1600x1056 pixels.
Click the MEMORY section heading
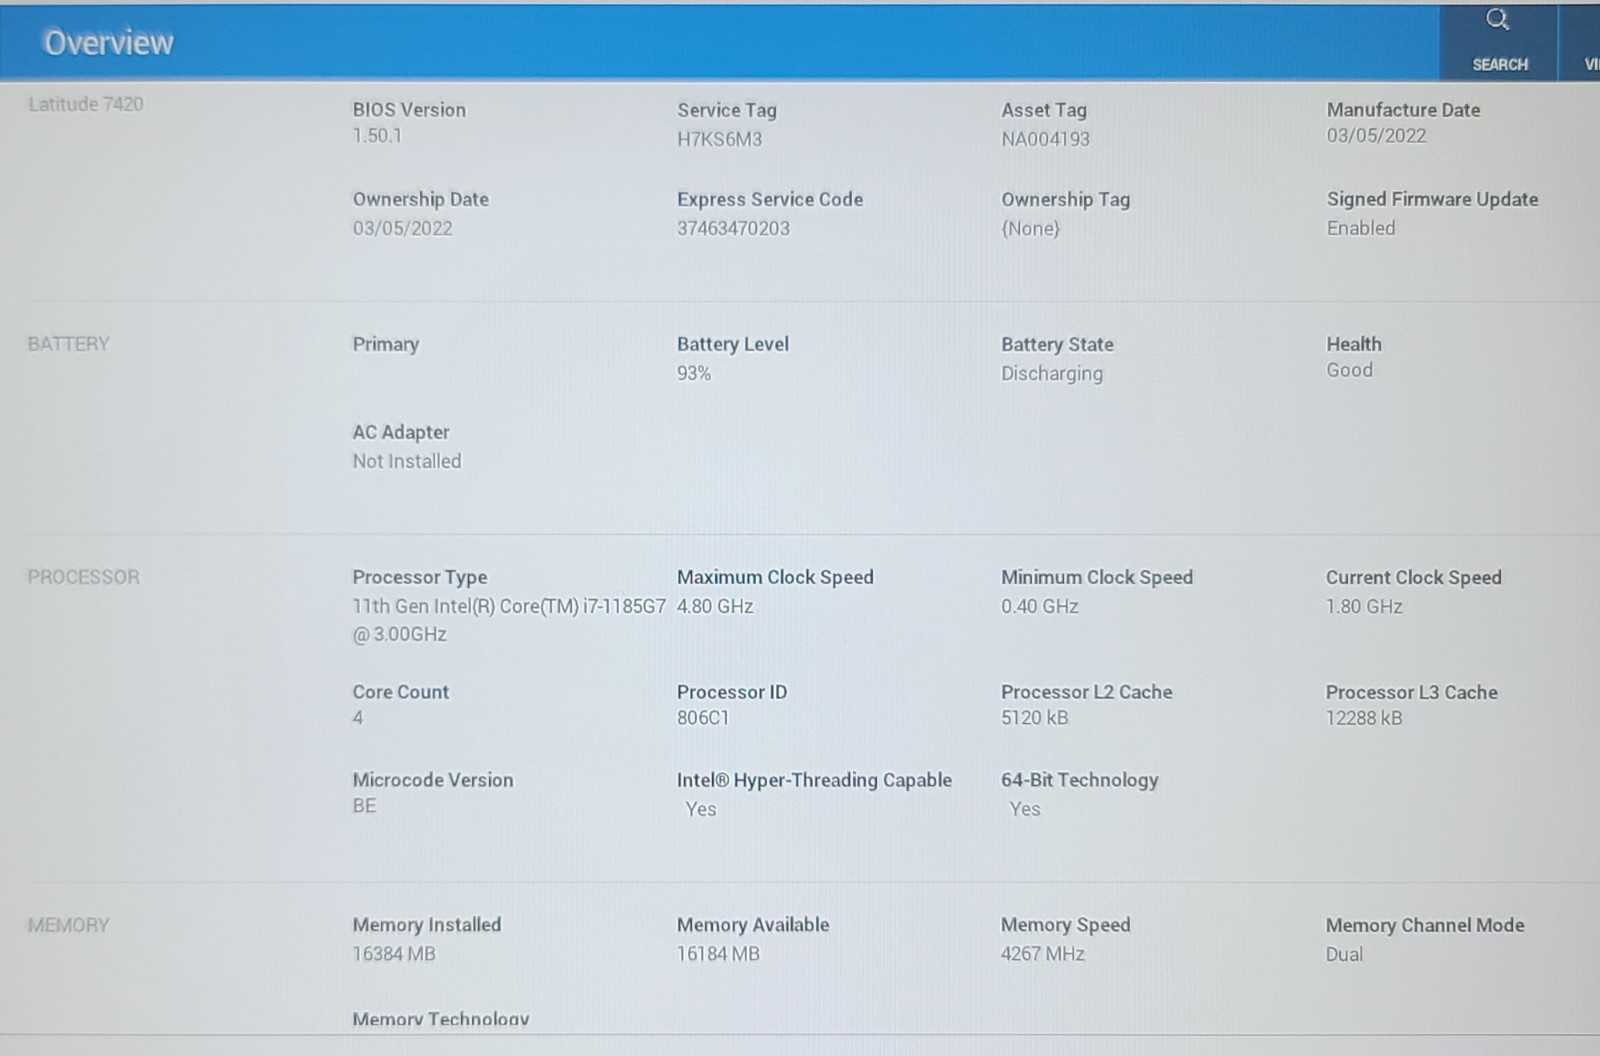[x=68, y=925]
